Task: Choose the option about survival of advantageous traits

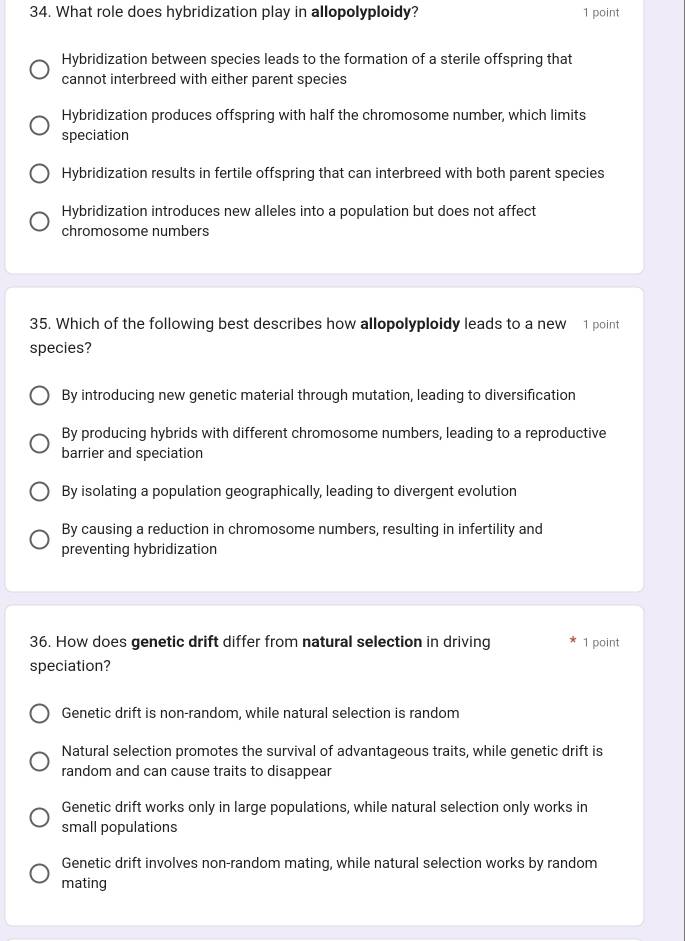Action: (39, 761)
